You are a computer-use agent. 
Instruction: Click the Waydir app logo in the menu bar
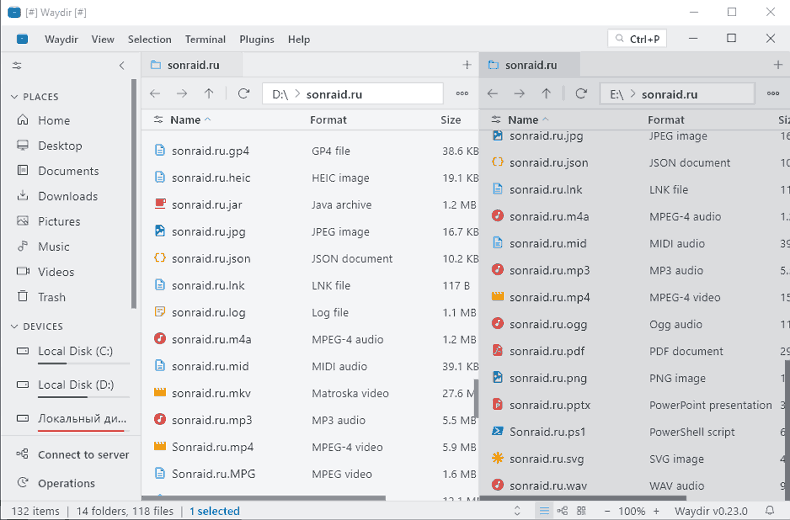(22, 39)
